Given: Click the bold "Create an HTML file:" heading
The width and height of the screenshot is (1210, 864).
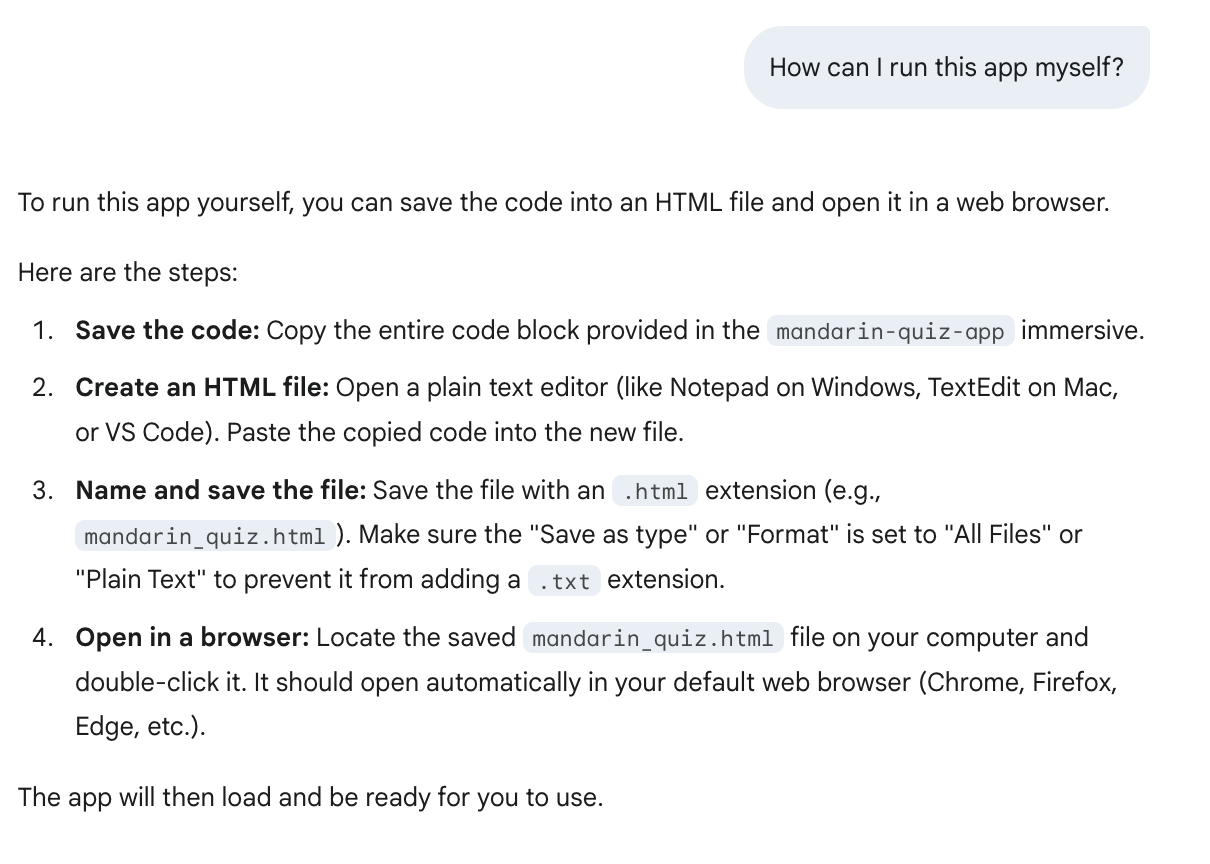Looking at the screenshot, I should [202, 388].
